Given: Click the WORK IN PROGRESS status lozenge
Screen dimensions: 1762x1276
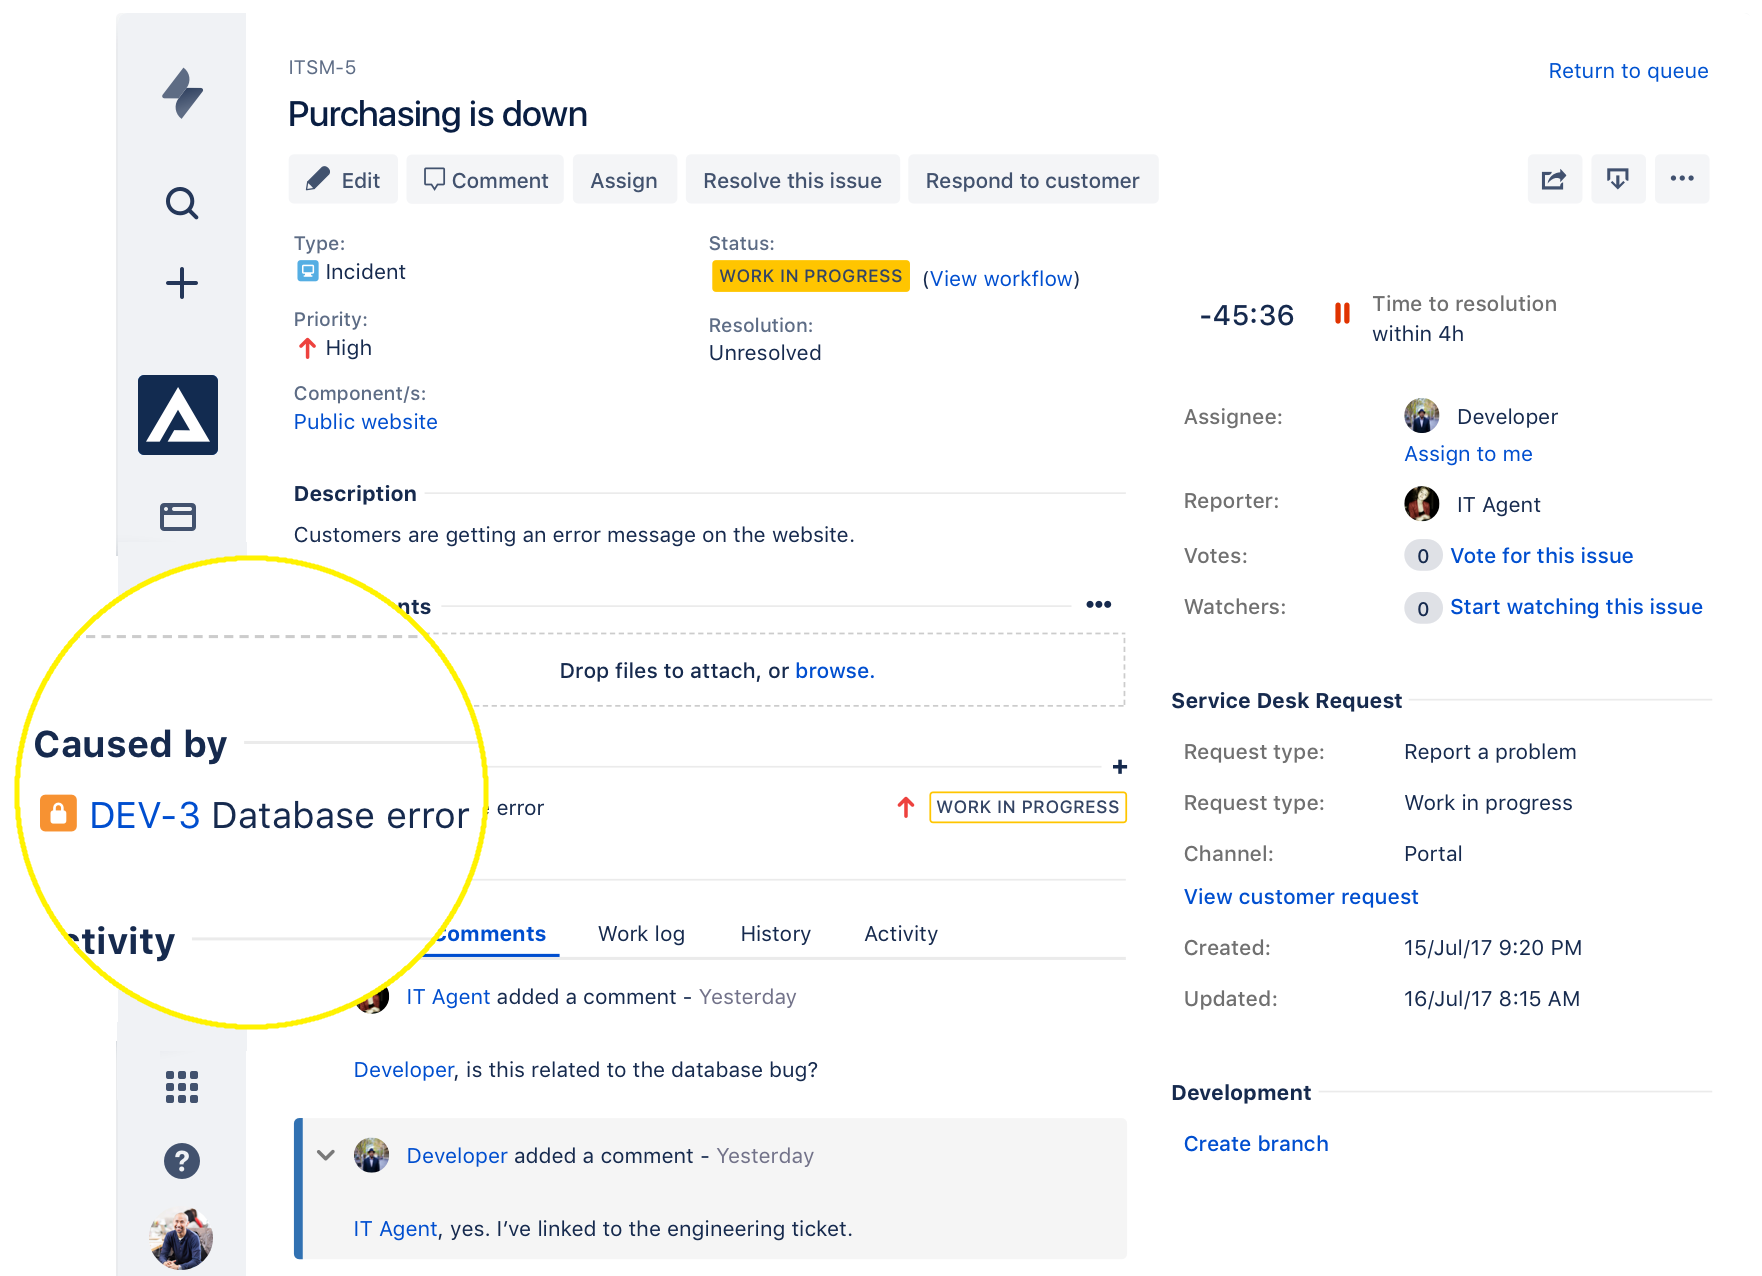Looking at the screenshot, I should (x=811, y=276).
